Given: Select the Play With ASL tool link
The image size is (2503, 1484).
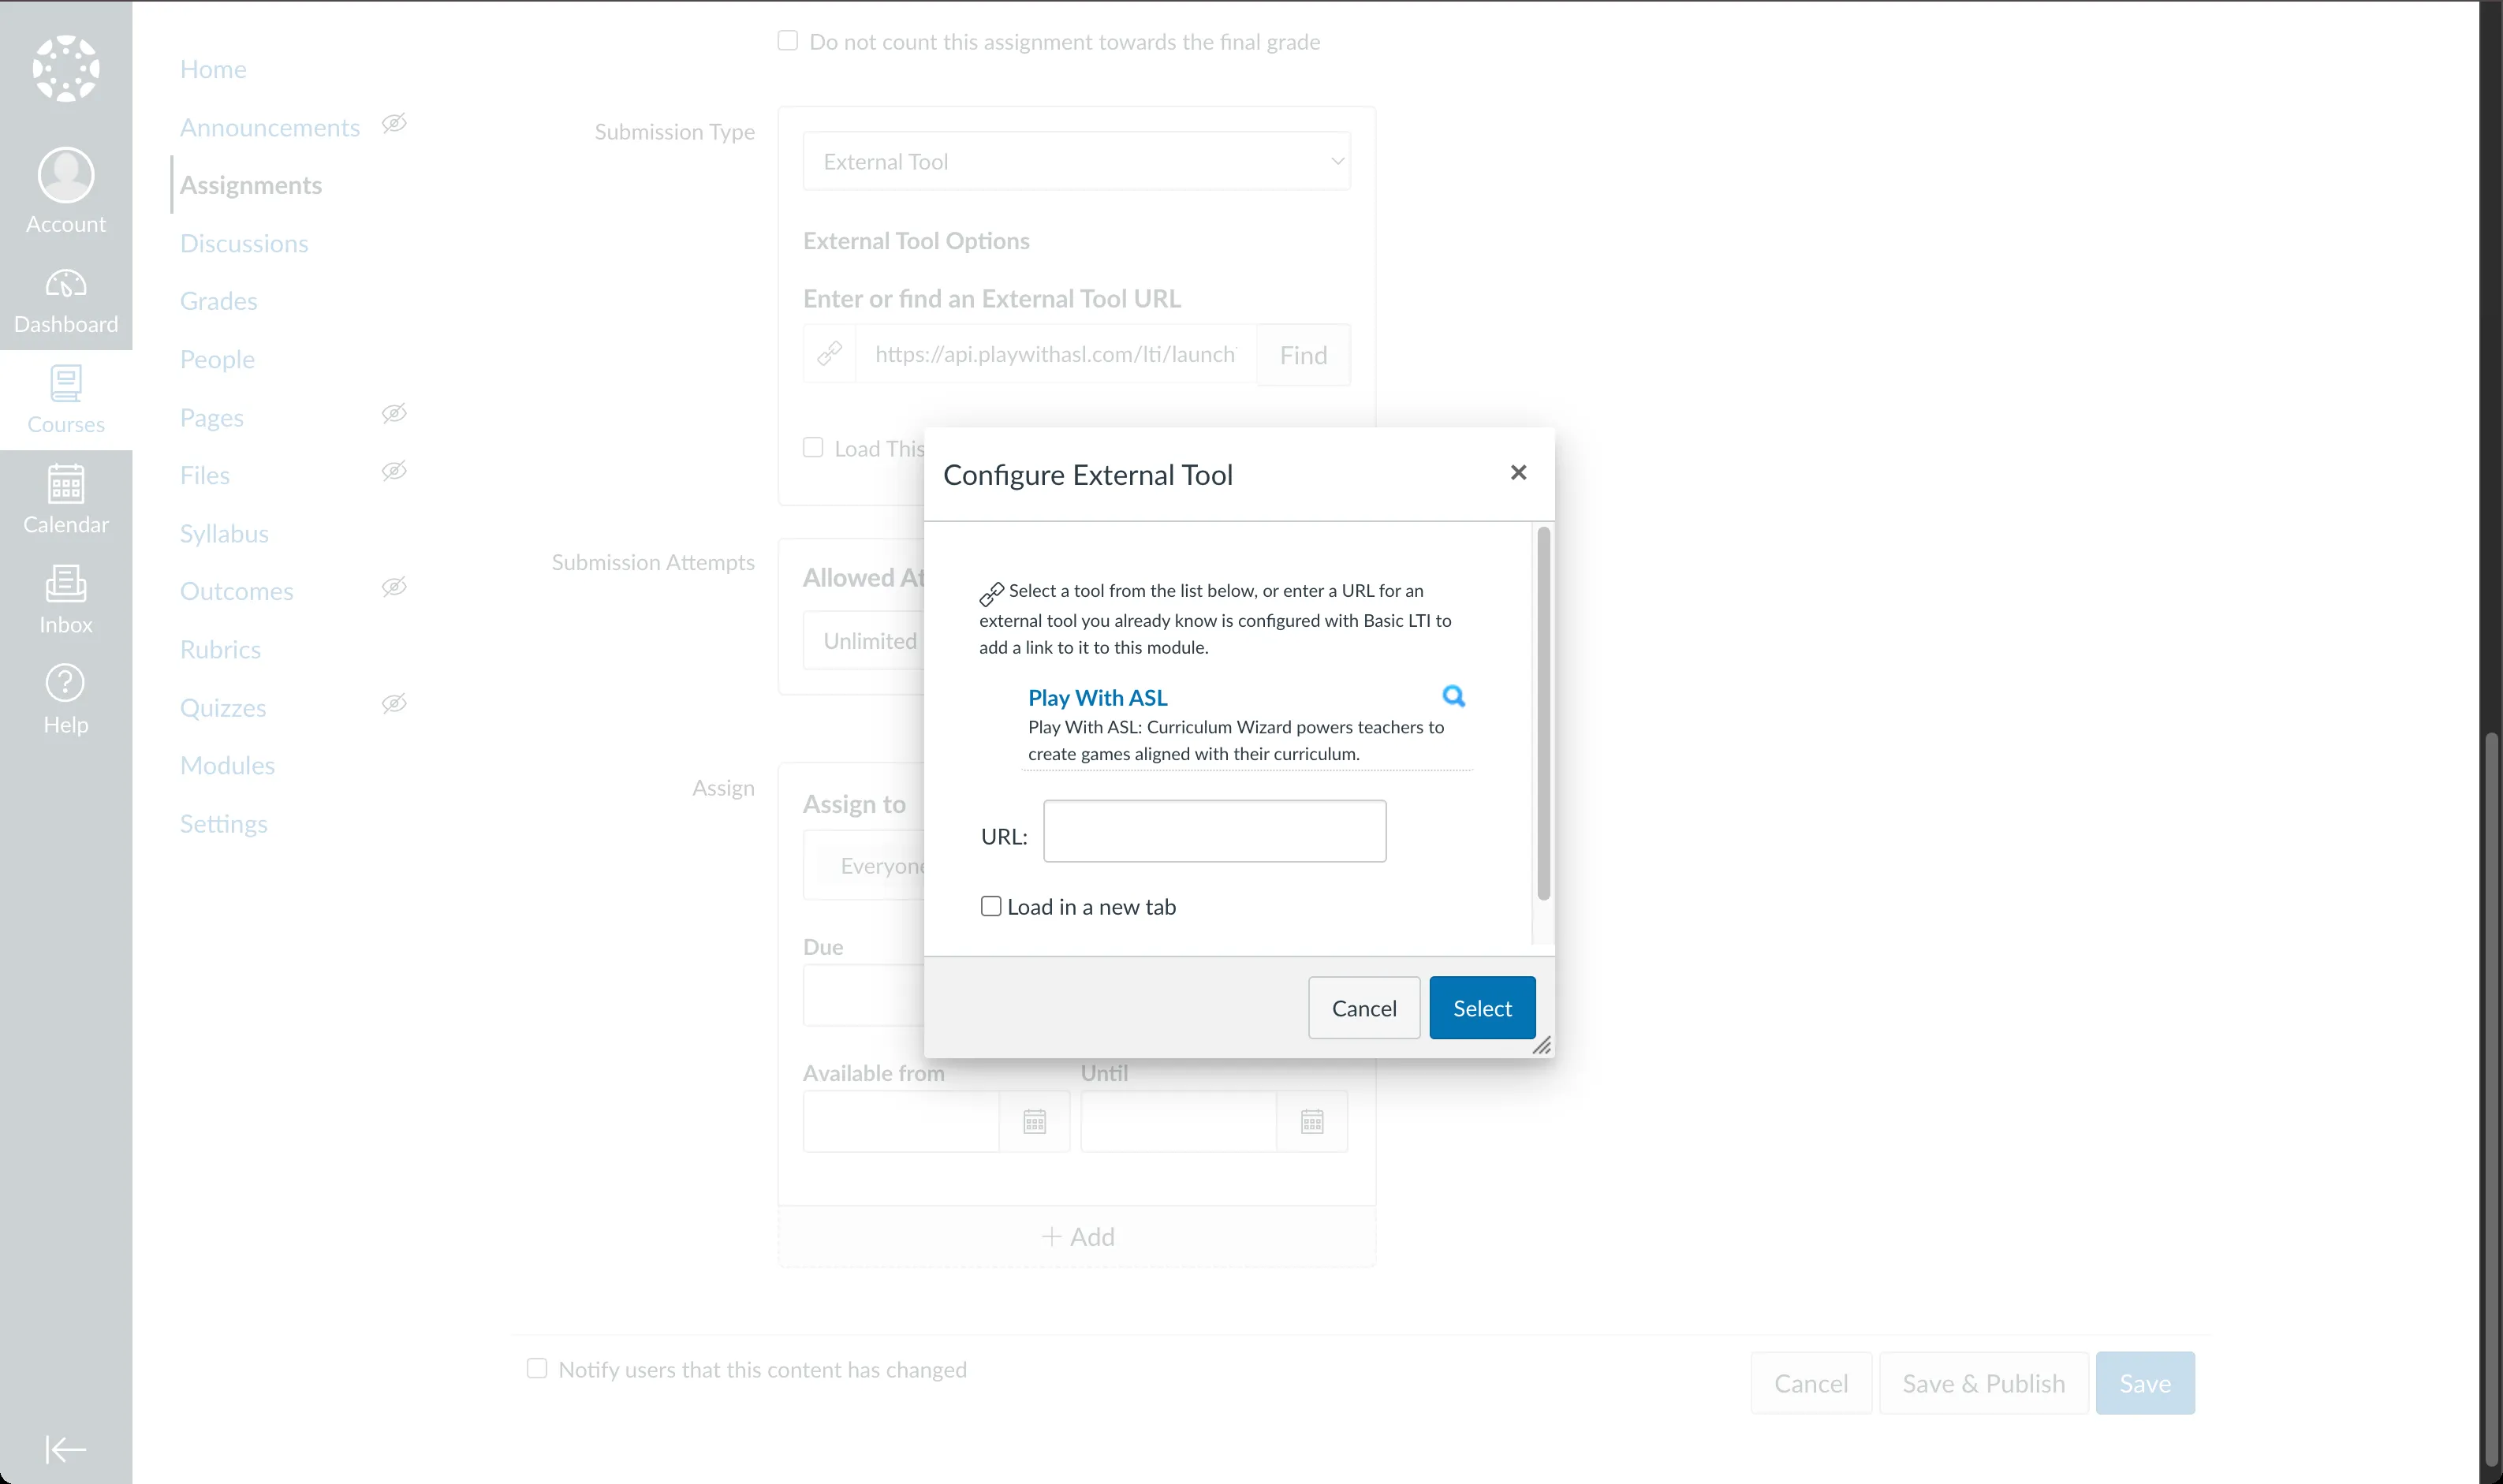Looking at the screenshot, I should (1097, 698).
